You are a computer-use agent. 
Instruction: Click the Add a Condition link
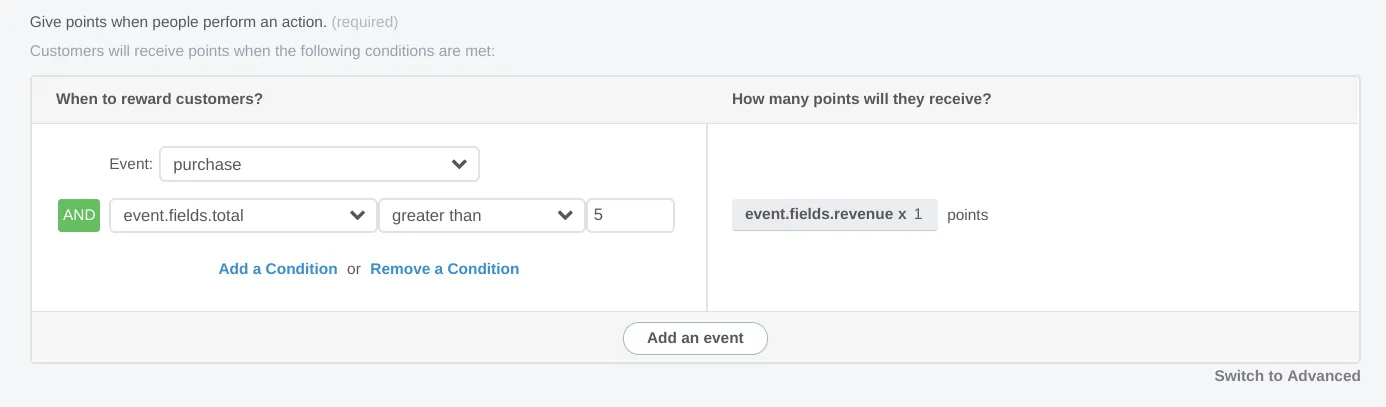coord(278,269)
